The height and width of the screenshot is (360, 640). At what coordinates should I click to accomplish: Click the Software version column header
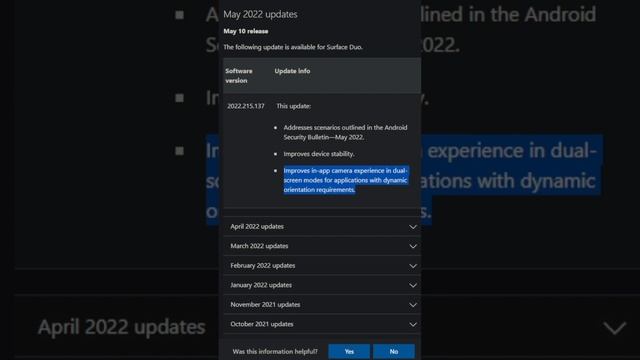click(x=239, y=76)
